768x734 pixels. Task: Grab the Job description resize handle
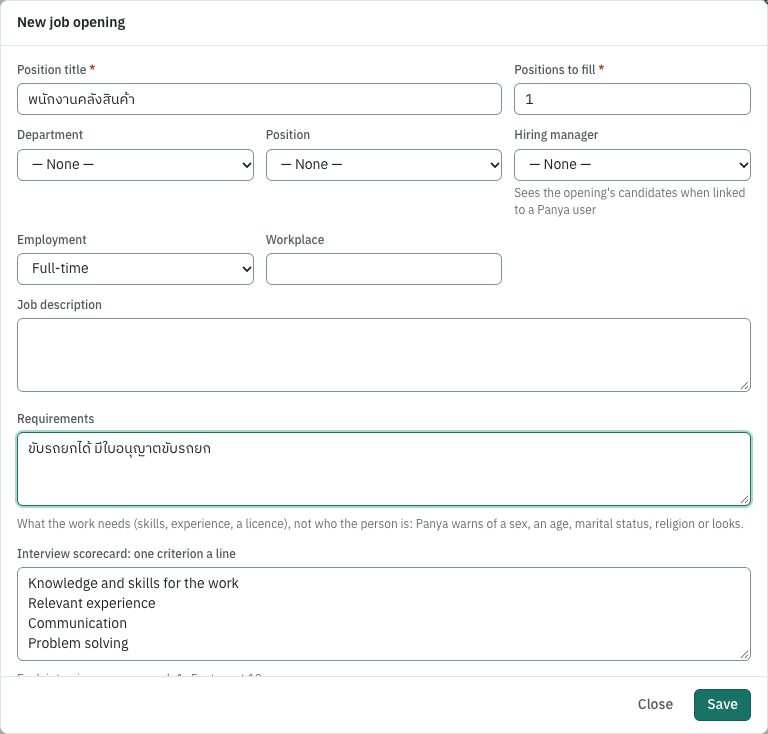point(744,386)
